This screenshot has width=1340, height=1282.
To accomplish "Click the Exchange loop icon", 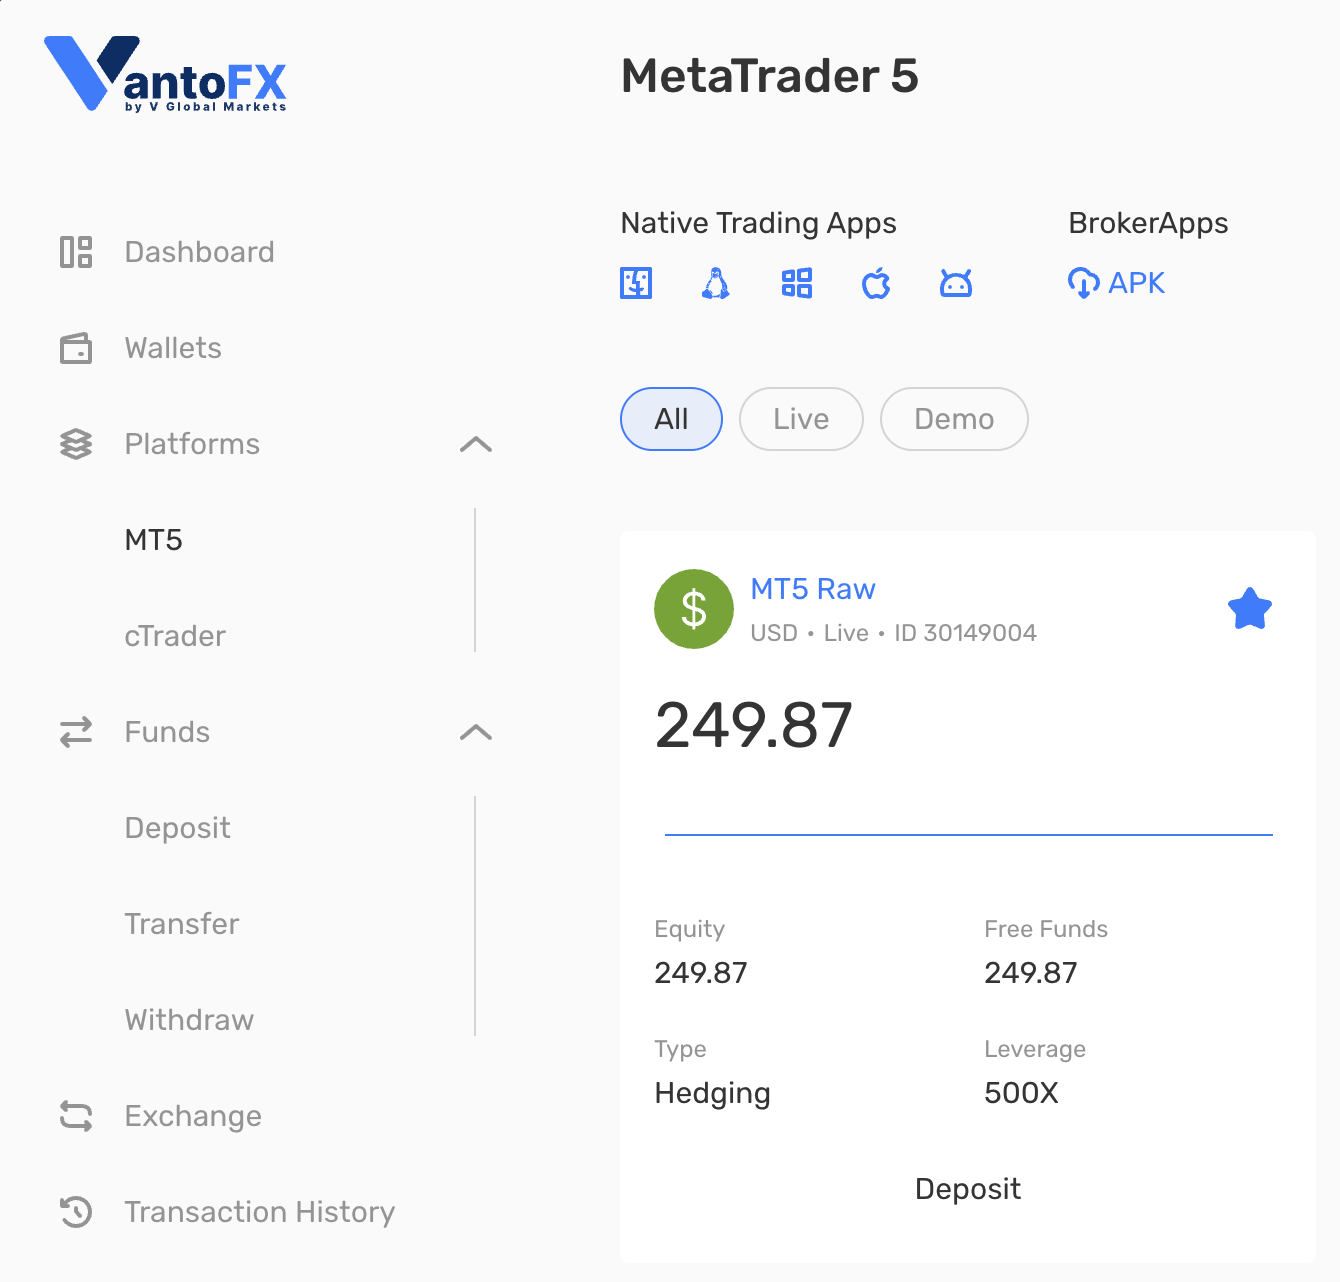I will (x=76, y=1116).
